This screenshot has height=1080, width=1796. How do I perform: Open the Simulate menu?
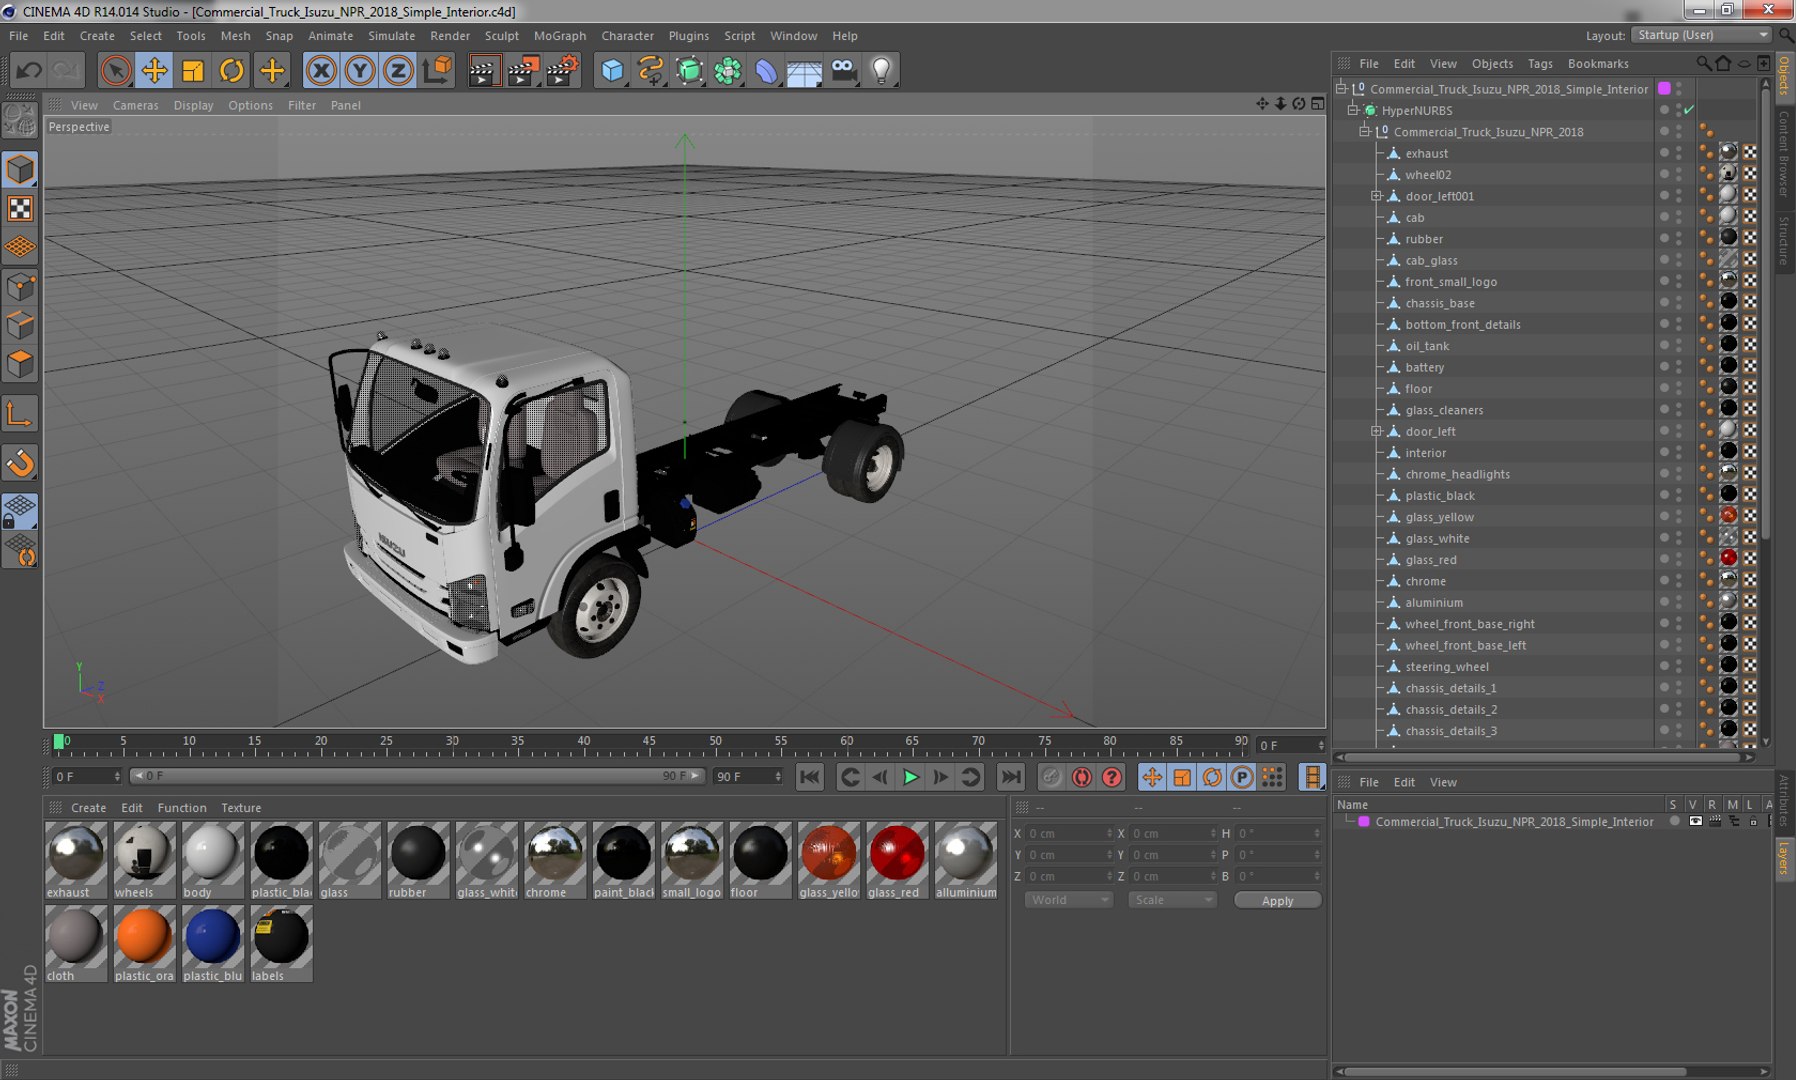click(x=391, y=36)
